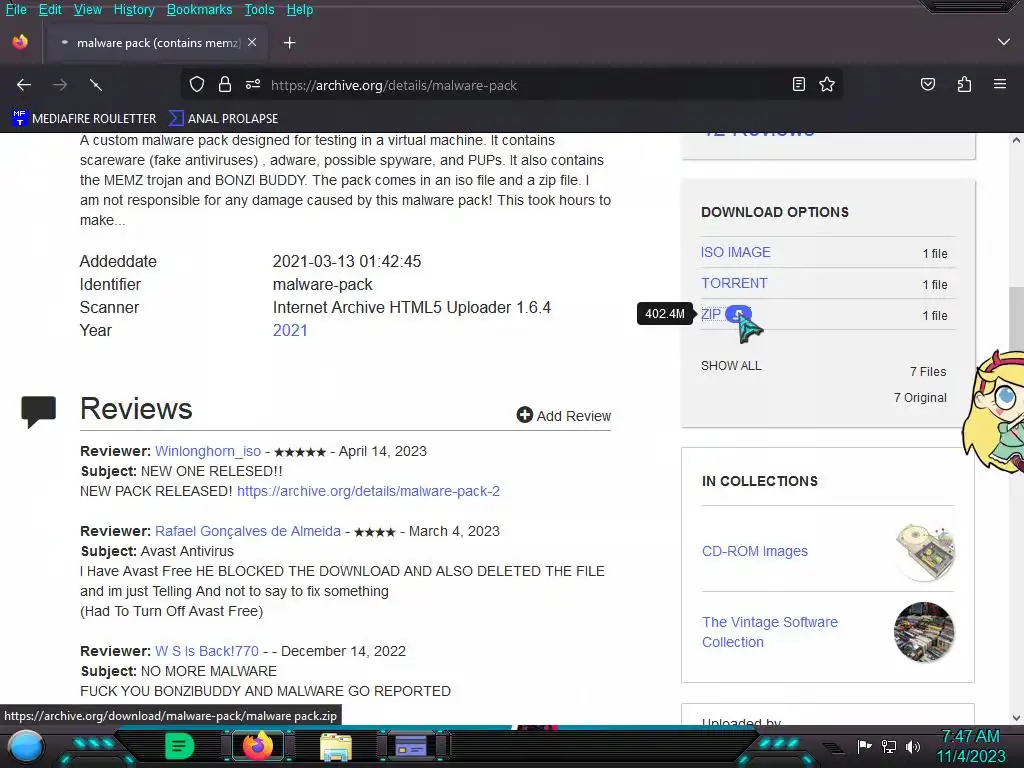Open the History menu
This screenshot has height=768, width=1024.
(x=134, y=9)
